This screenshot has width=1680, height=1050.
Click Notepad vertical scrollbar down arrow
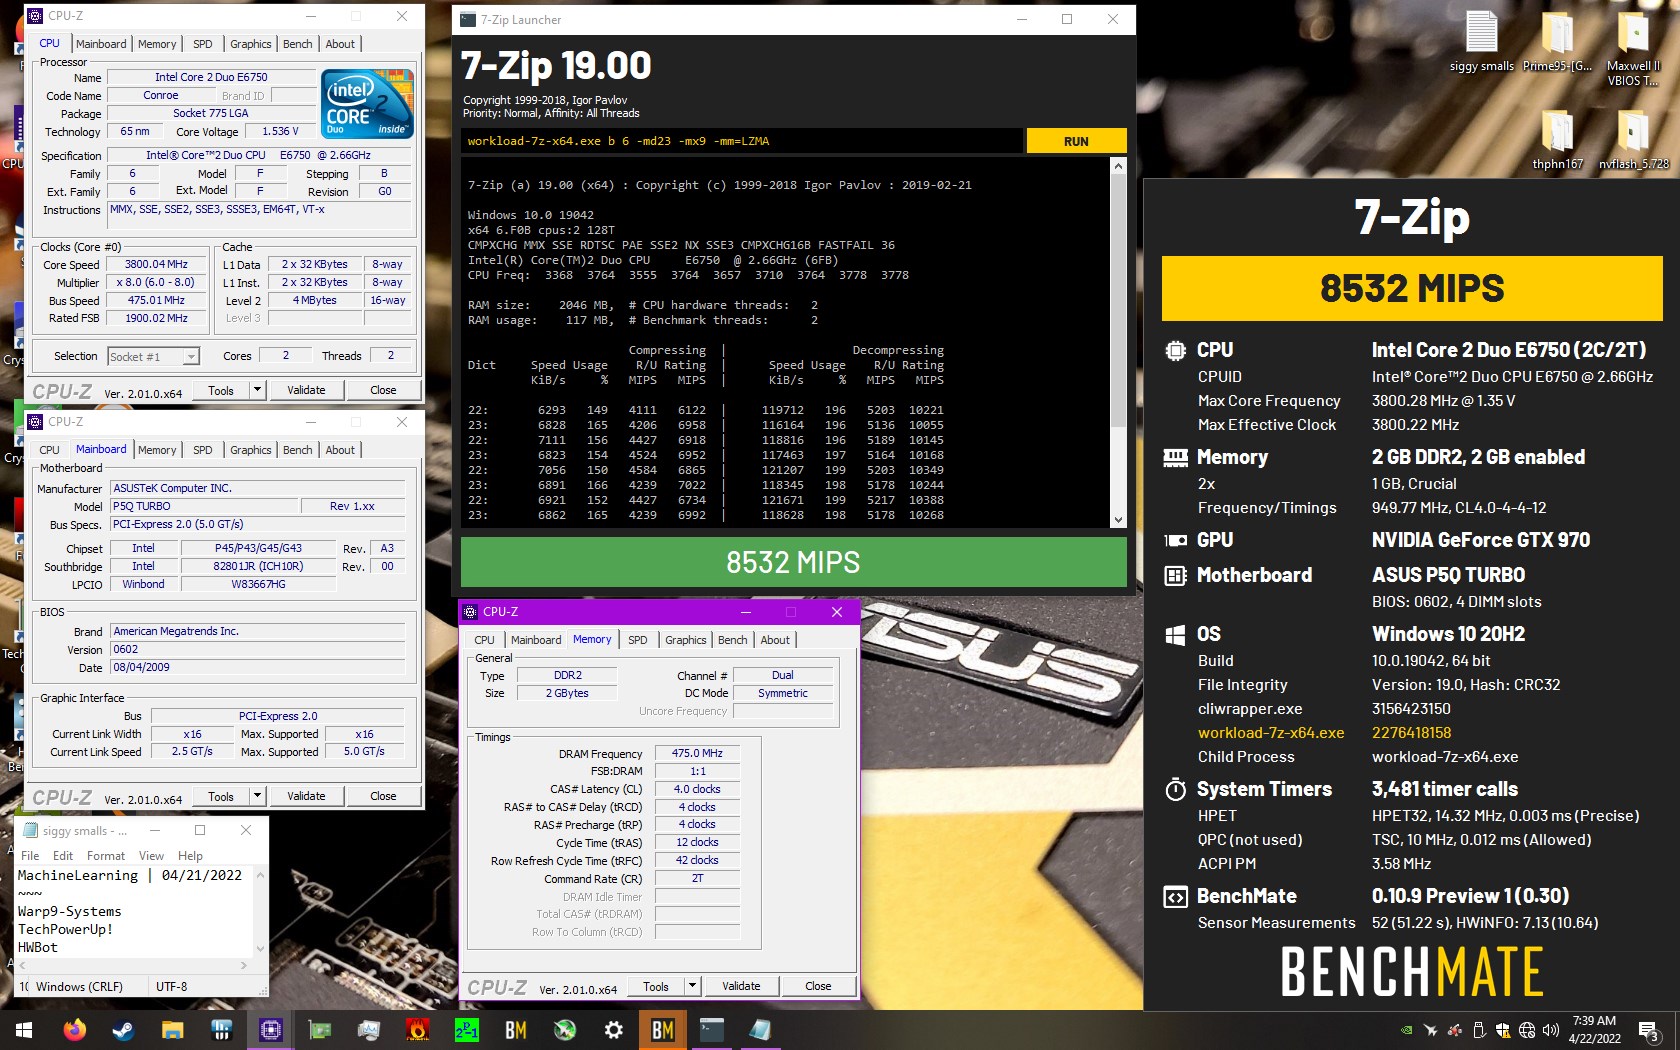click(x=260, y=949)
